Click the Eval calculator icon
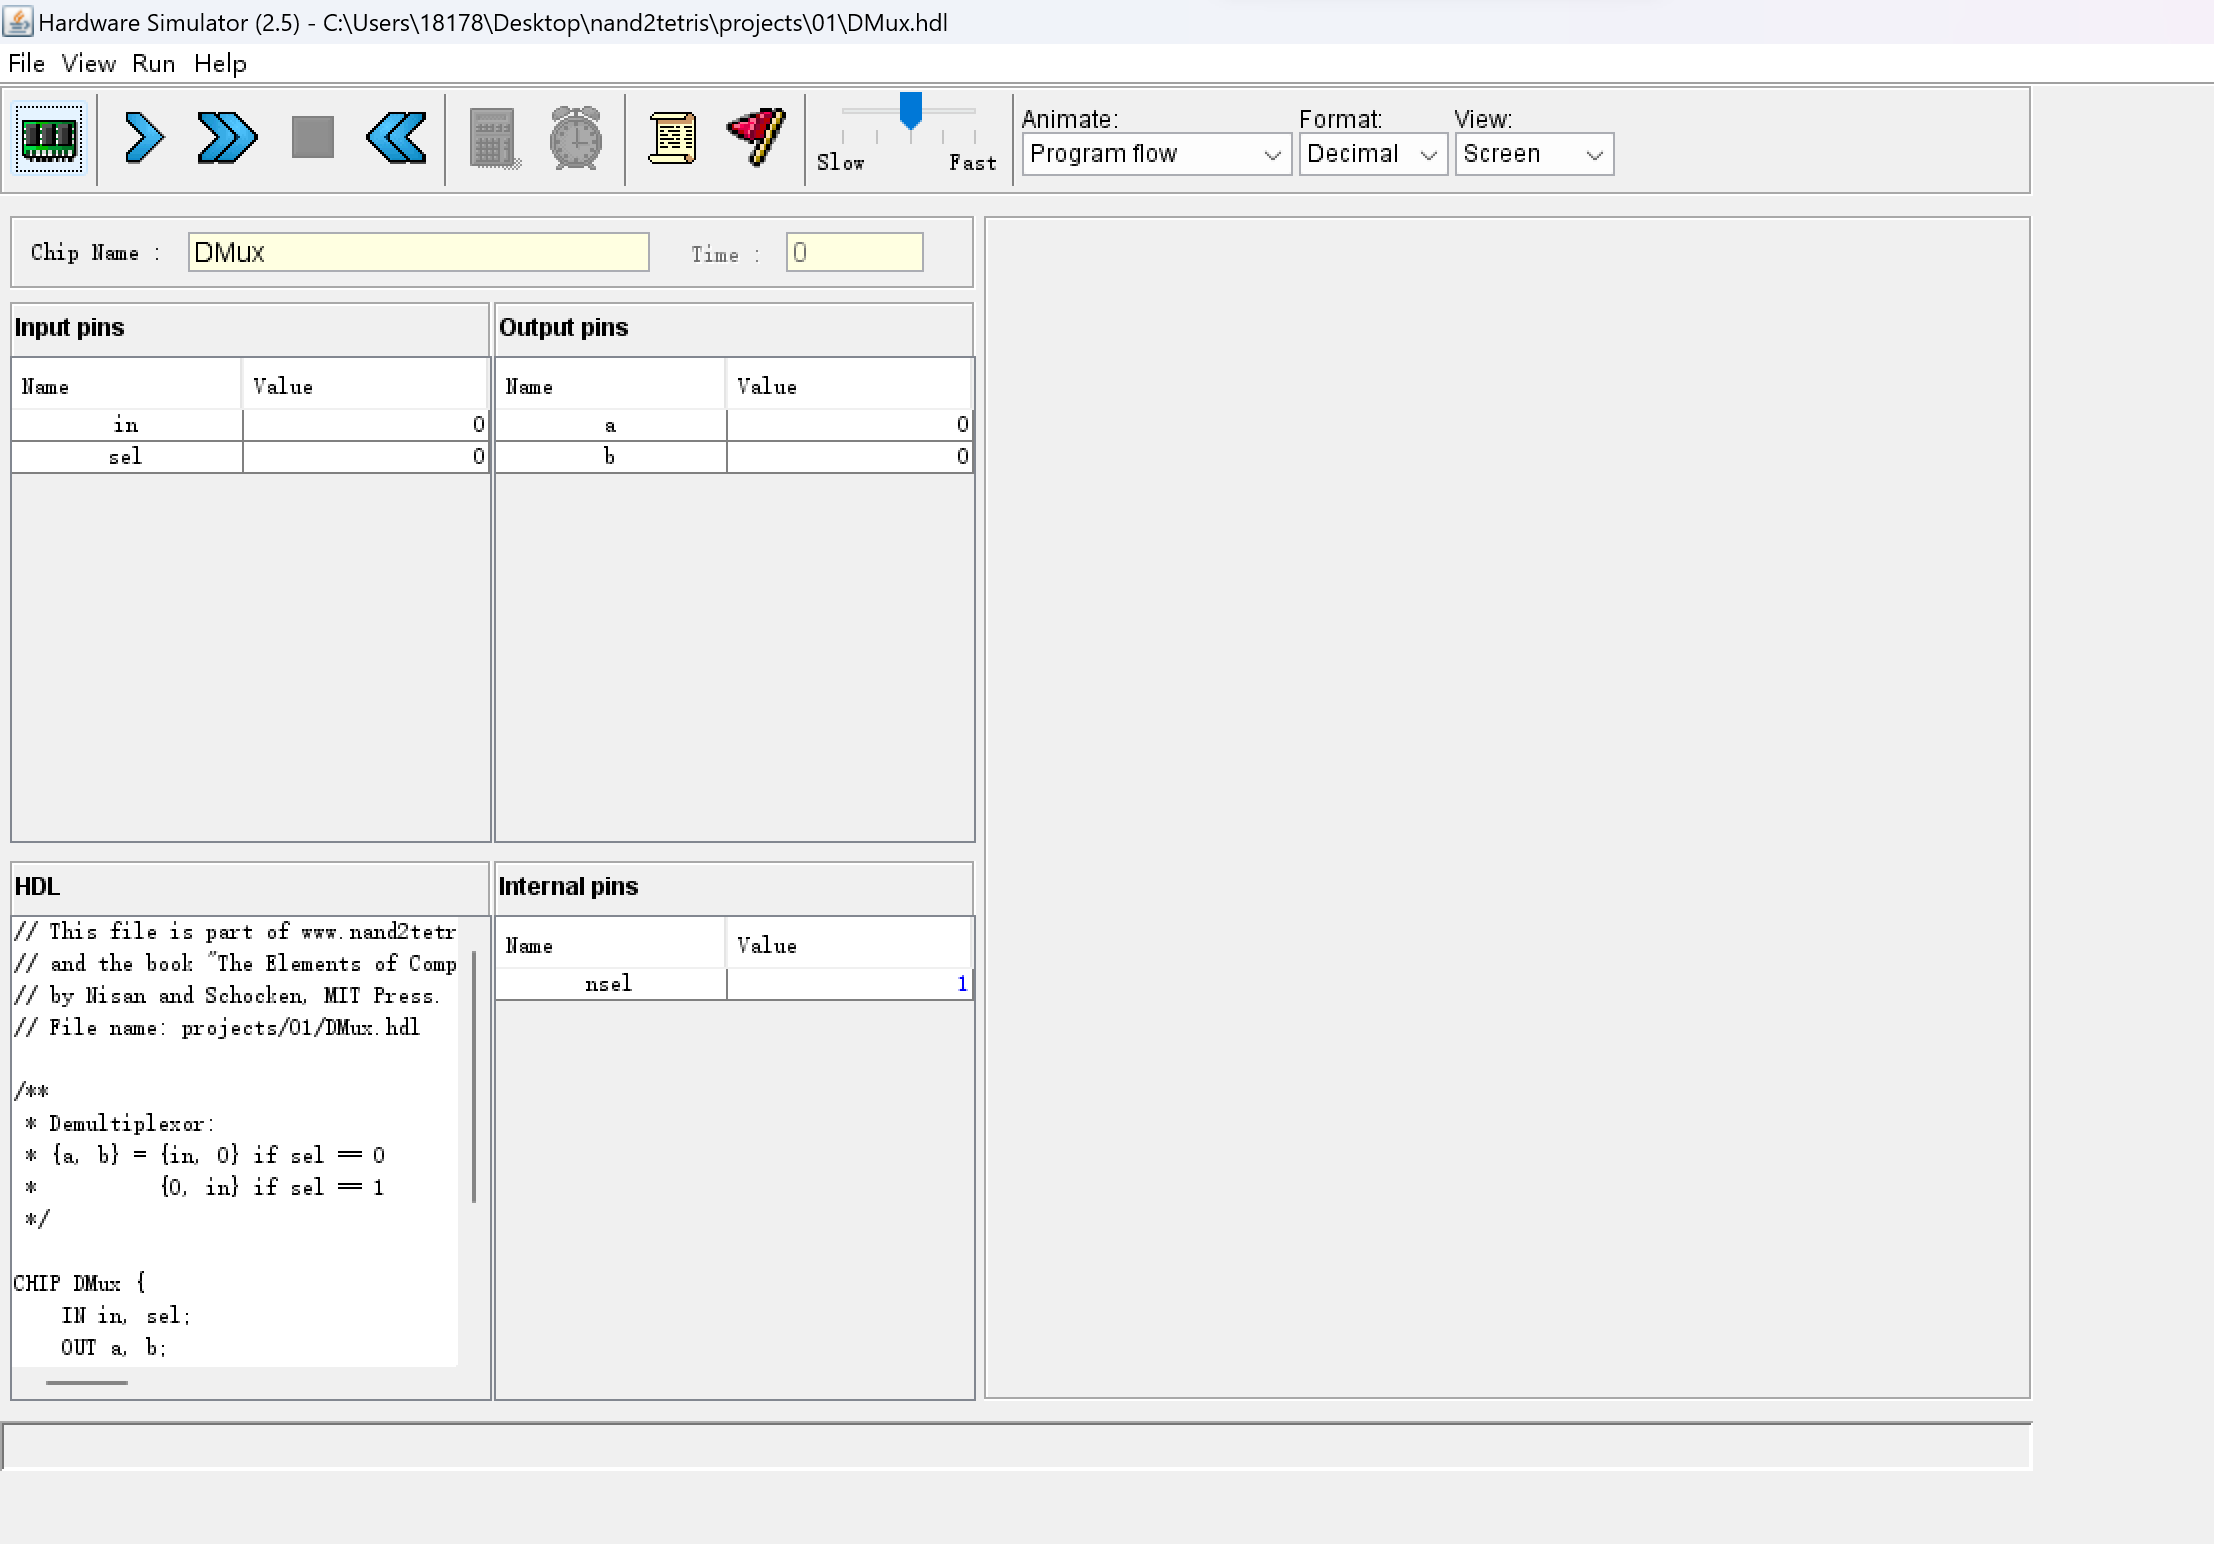Image resolution: width=2214 pixels, height=1544 pixels. pyautogui.click(x=494, y=138)
